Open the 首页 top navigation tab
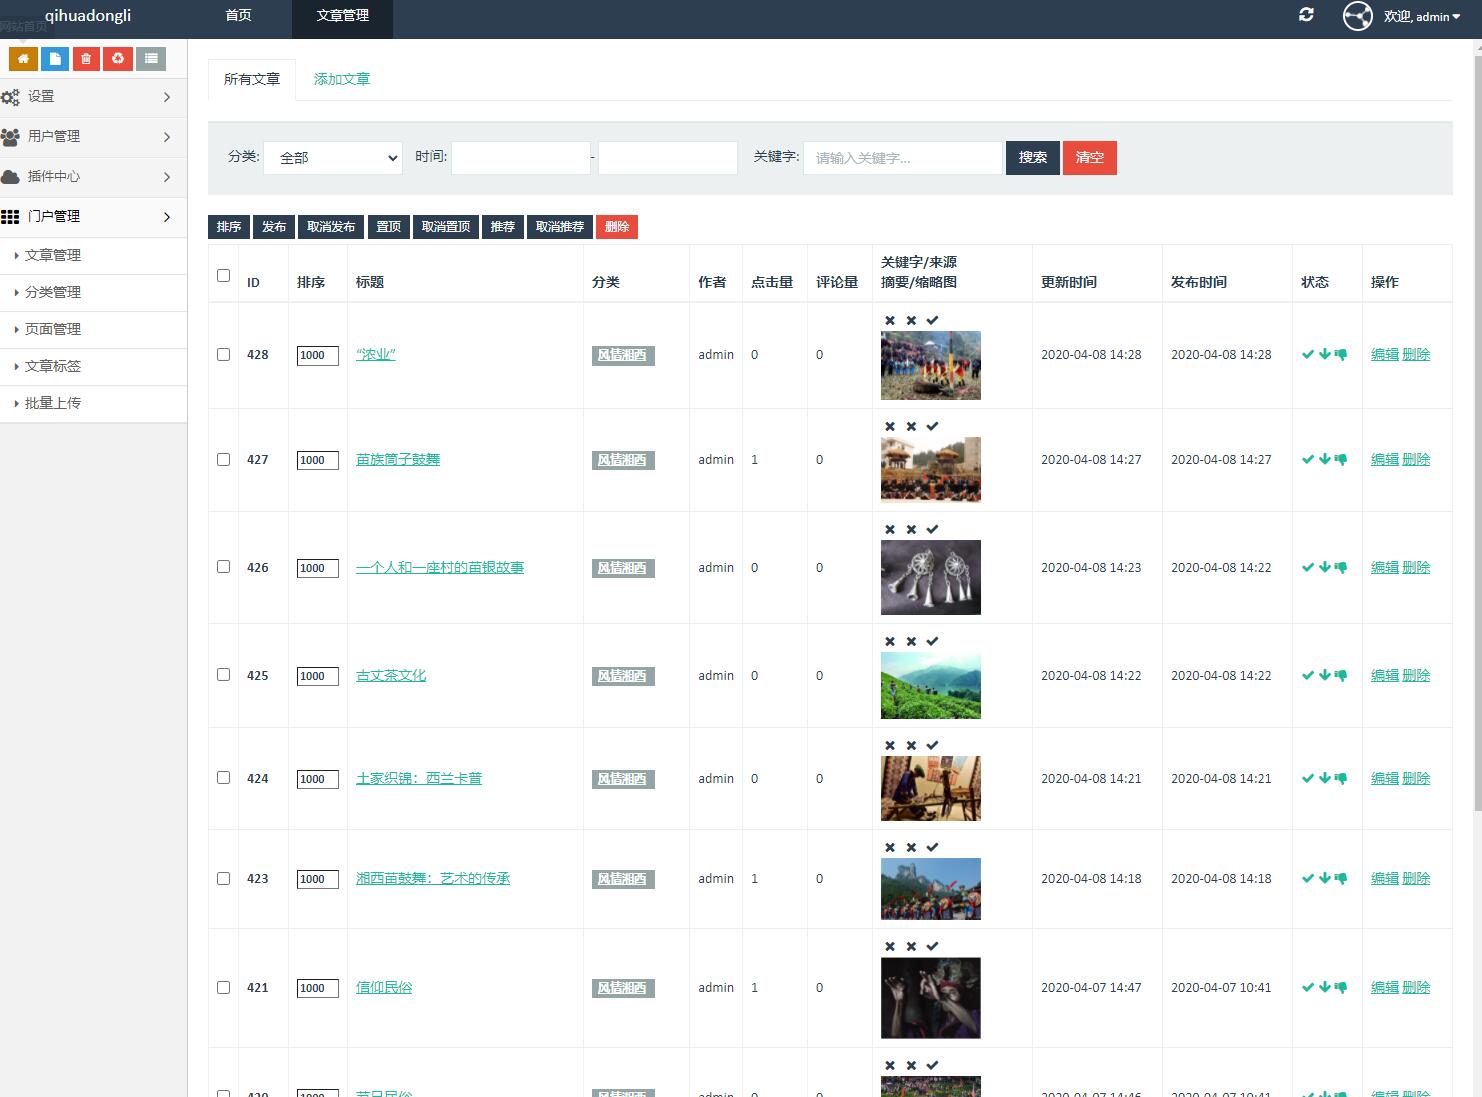 pyautogui.click(x=238, y=16)
